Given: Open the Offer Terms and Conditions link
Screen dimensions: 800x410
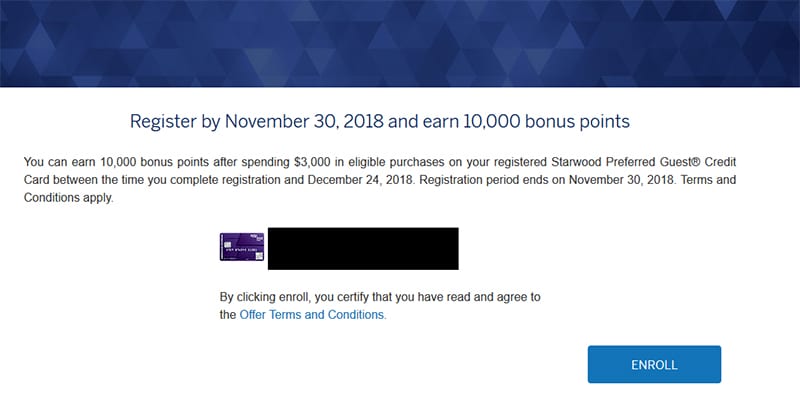Looking at the screenshot, I should click(313, 315).
